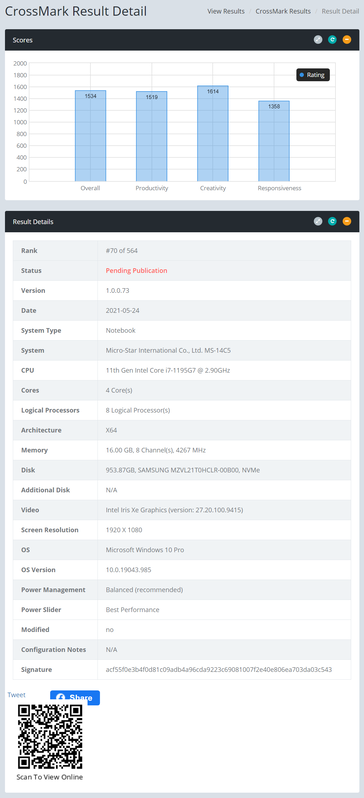The height and width of the screenshot is (798, 364).
Task: Click the Notebook system type value
Action: pyautogui.click(x=121, y=330)
